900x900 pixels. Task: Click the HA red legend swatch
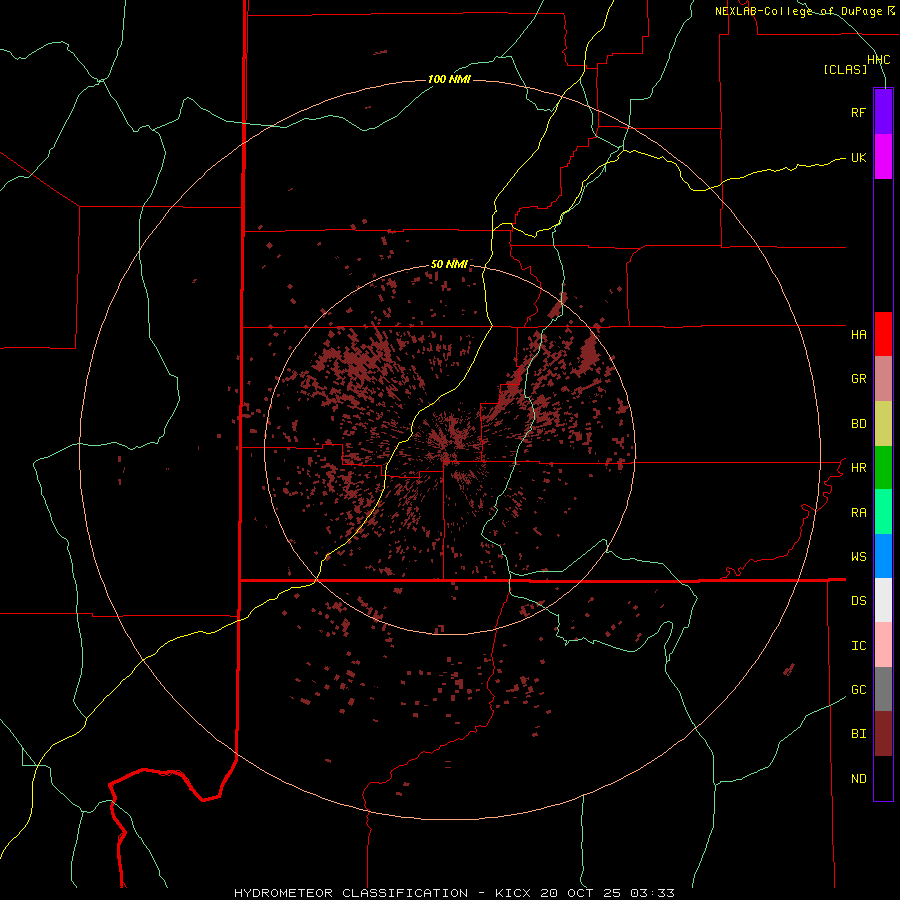(883, 334)
